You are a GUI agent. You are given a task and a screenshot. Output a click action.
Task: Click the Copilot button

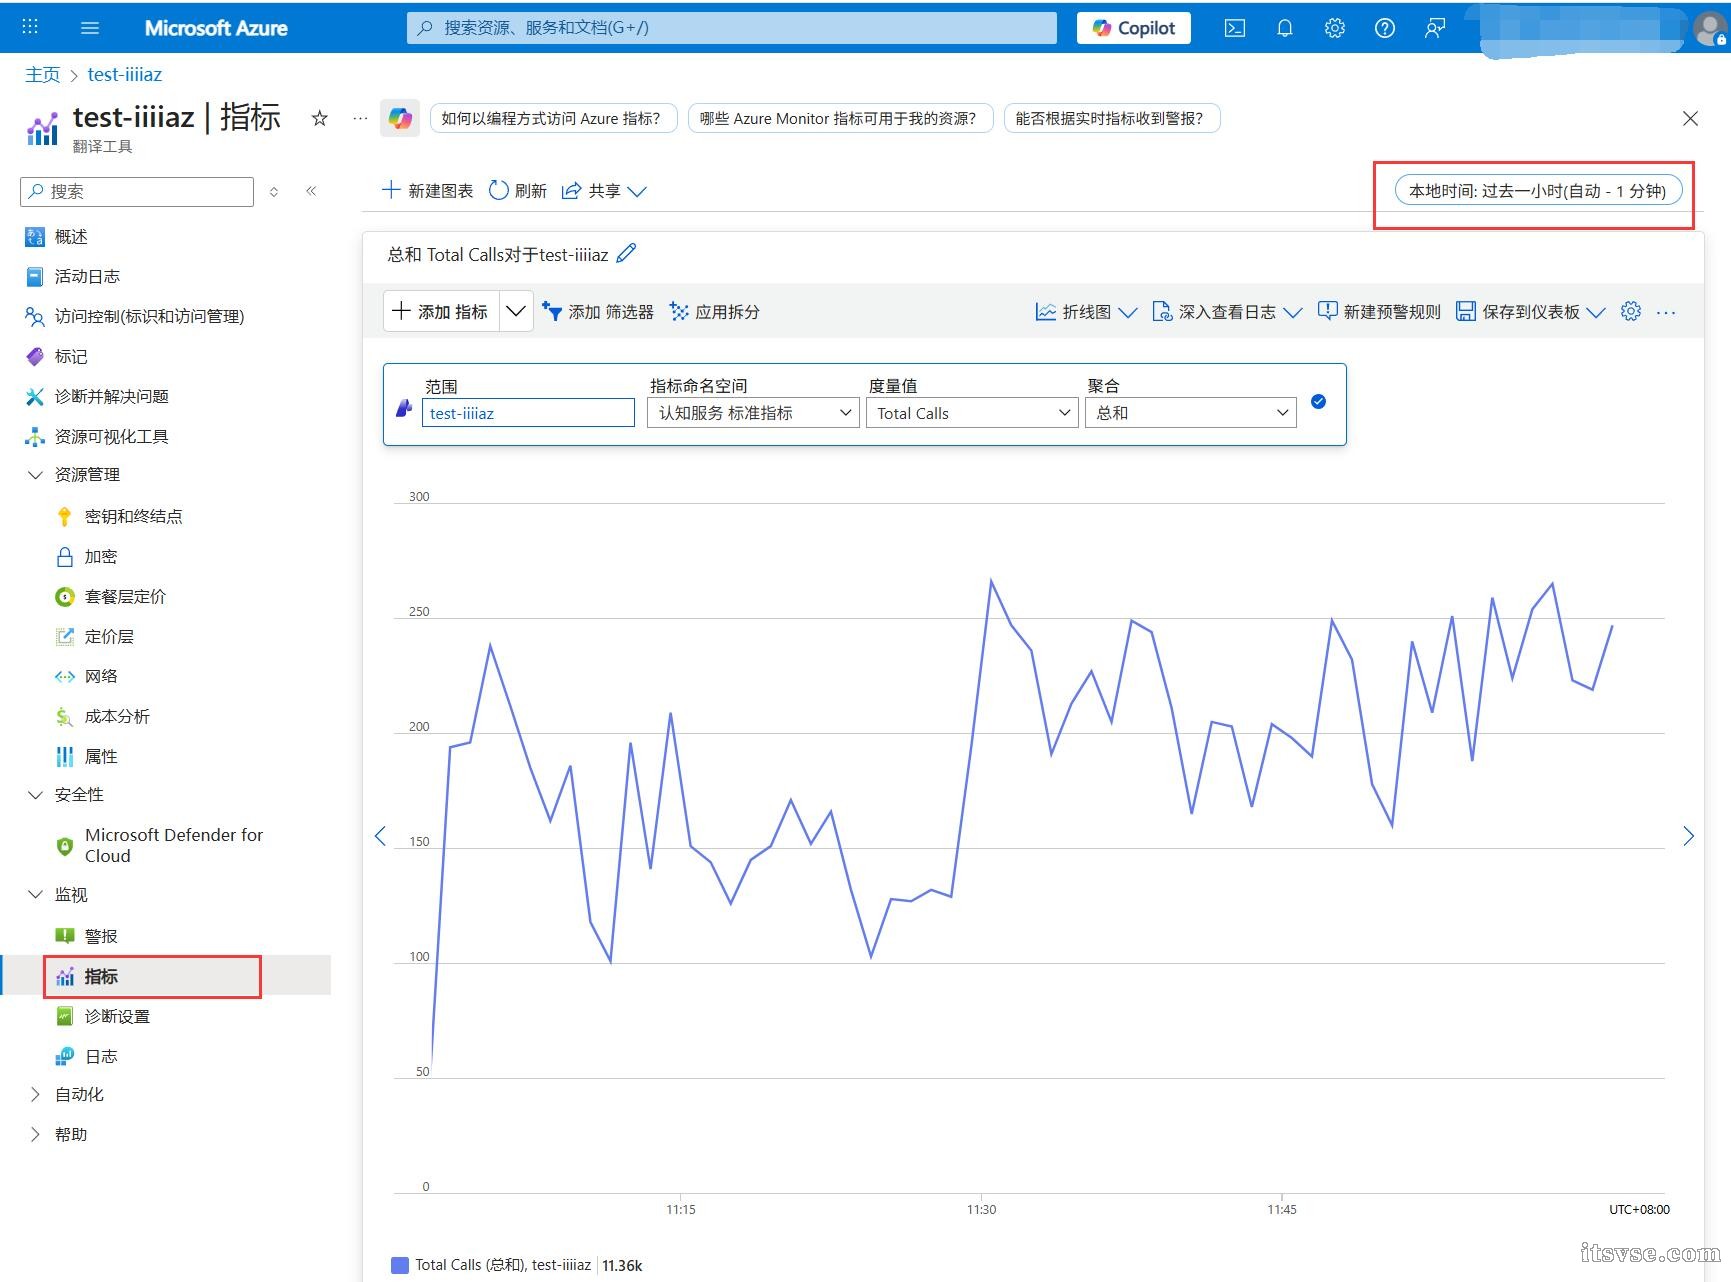[x=1133, y=28]
